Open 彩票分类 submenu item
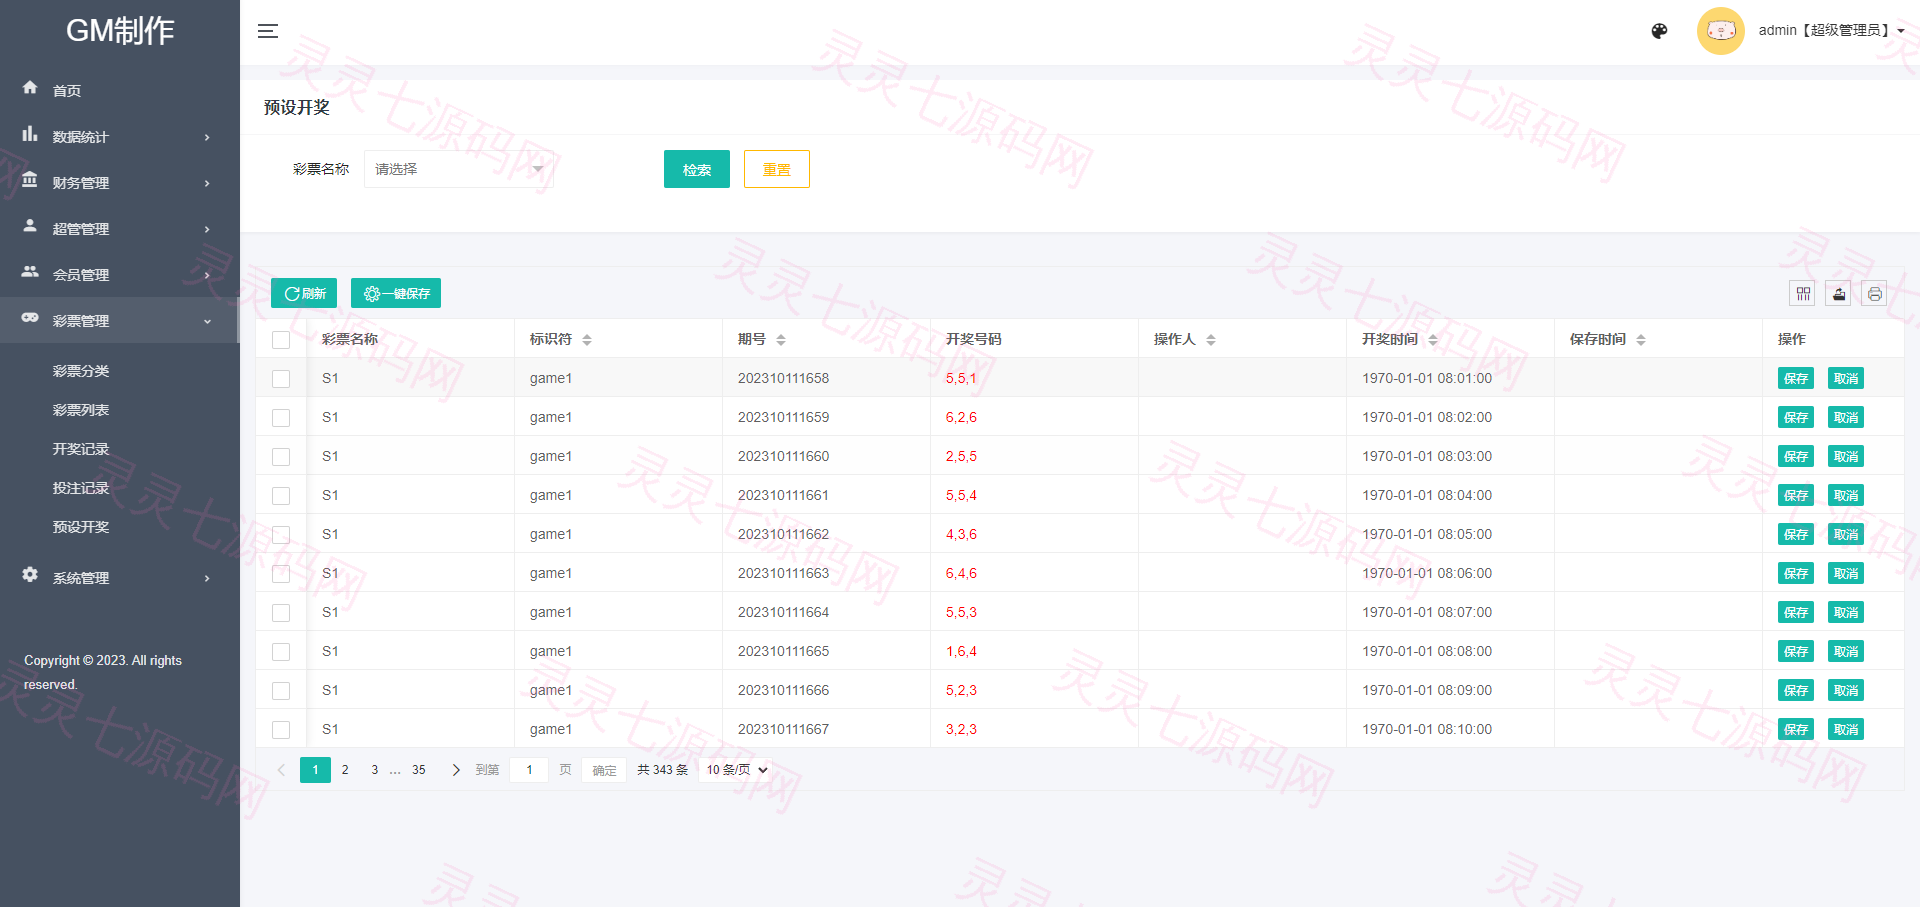Screen dimensions: 1920x907 click(81, 371)
